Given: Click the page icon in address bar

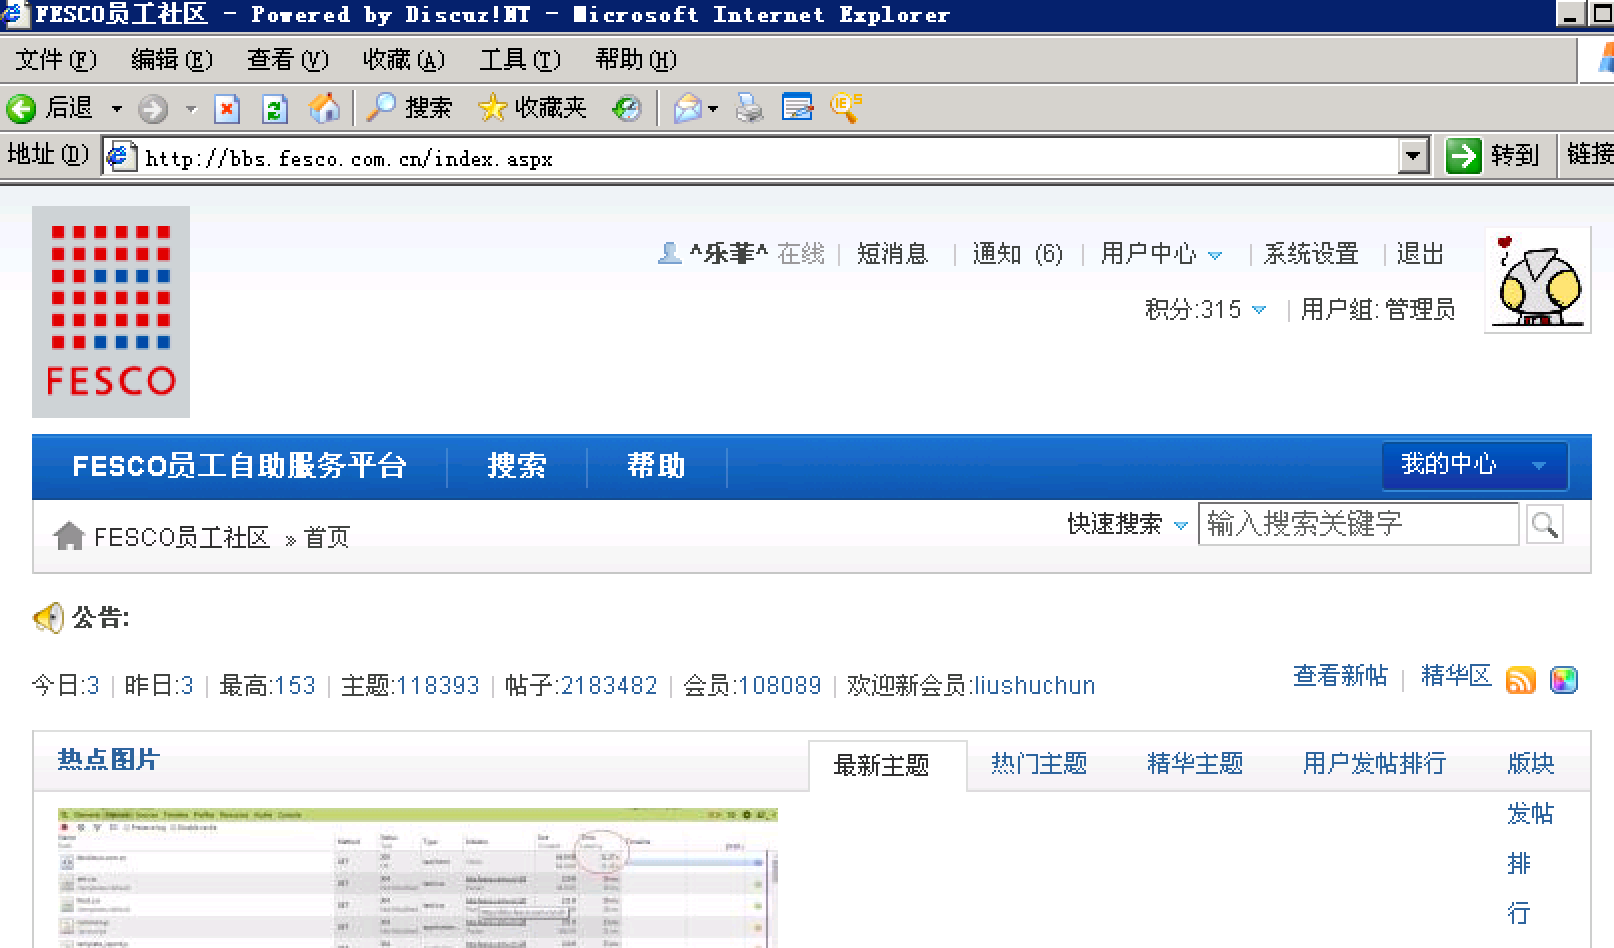Looking at the screenshot, I should 121,156.
